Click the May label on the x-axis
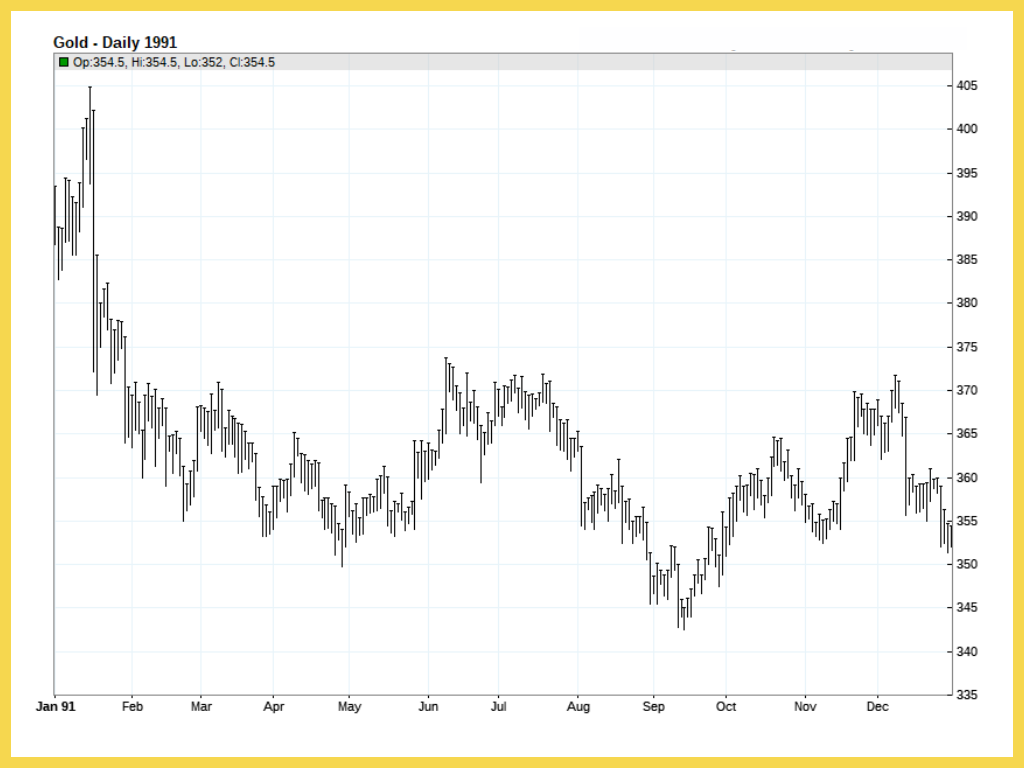 coord(349,707)
